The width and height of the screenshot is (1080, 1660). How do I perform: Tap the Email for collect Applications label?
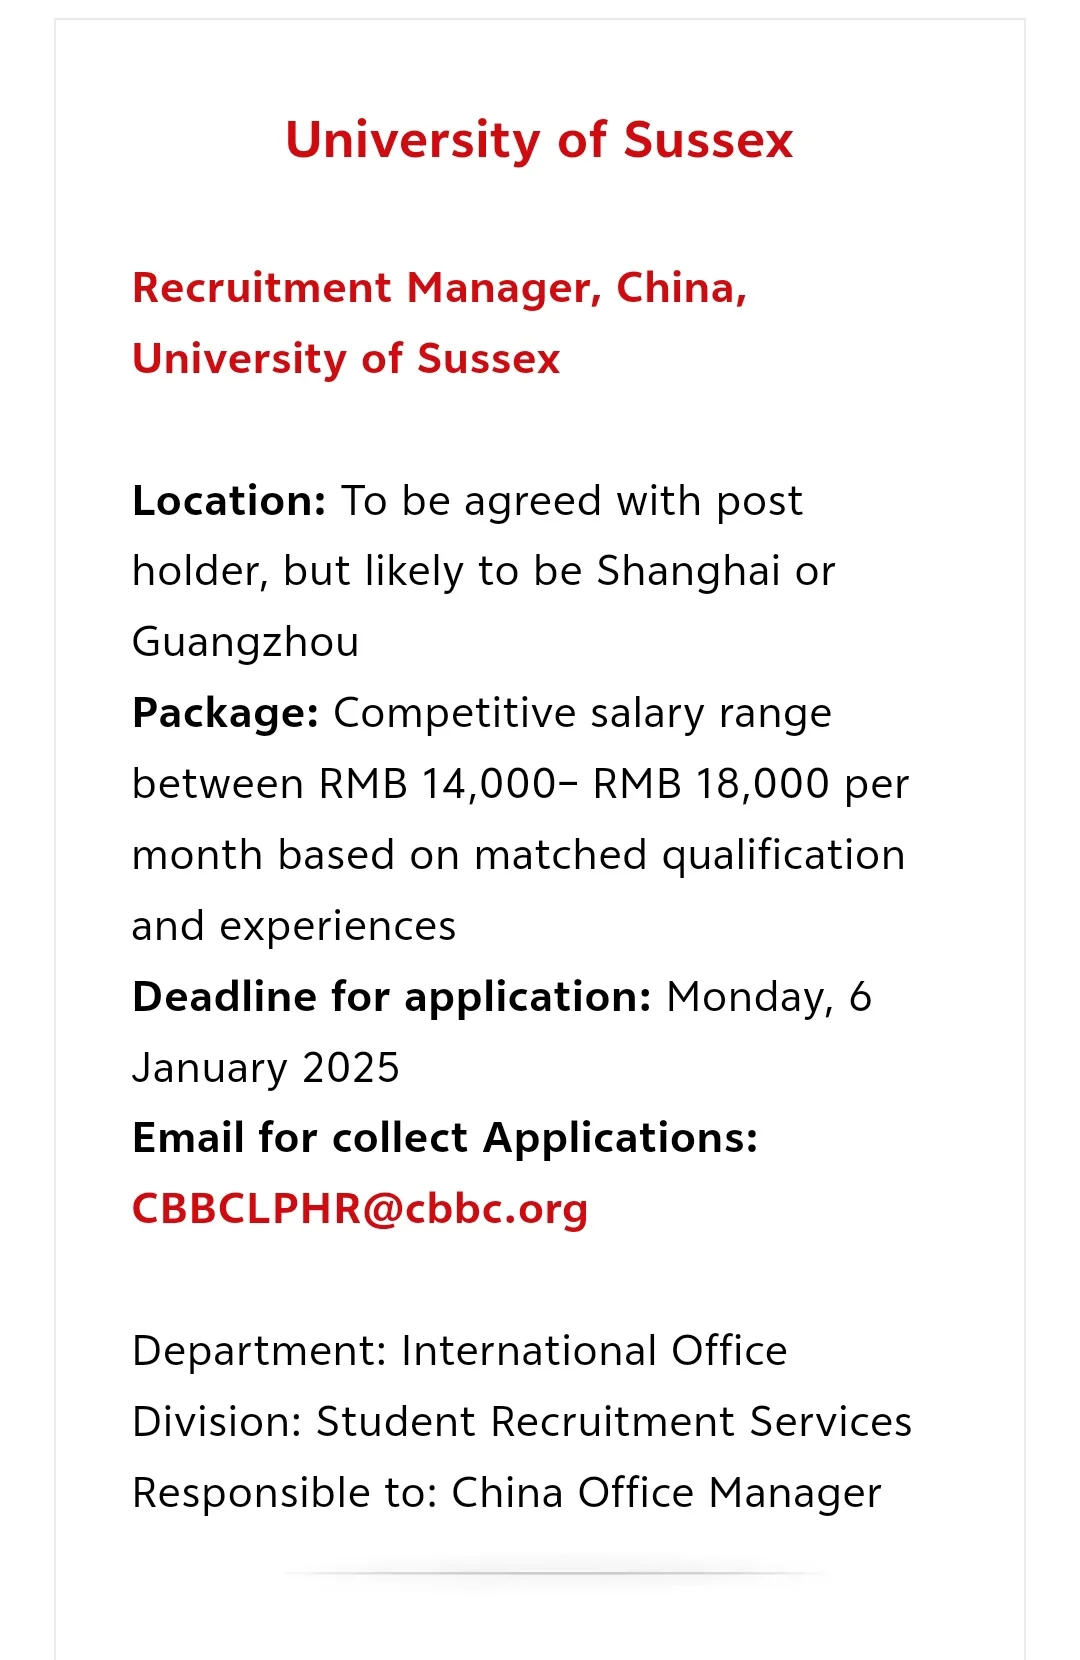(445, 1138)
